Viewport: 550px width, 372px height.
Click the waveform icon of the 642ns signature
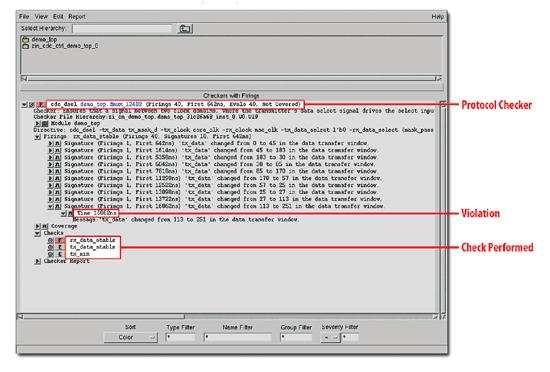pos(58,143)
